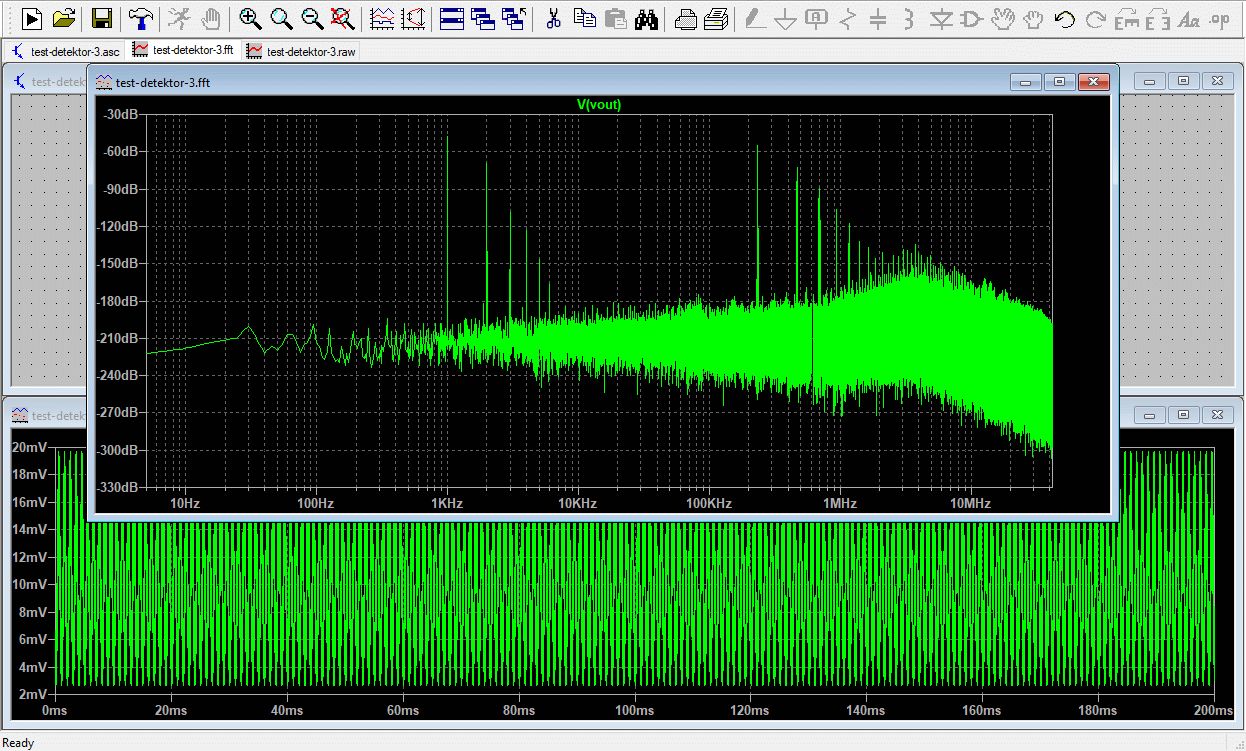Open the Control Panel hammer icon
This screenshot has width=1246, height=751.
pos(141,18)
